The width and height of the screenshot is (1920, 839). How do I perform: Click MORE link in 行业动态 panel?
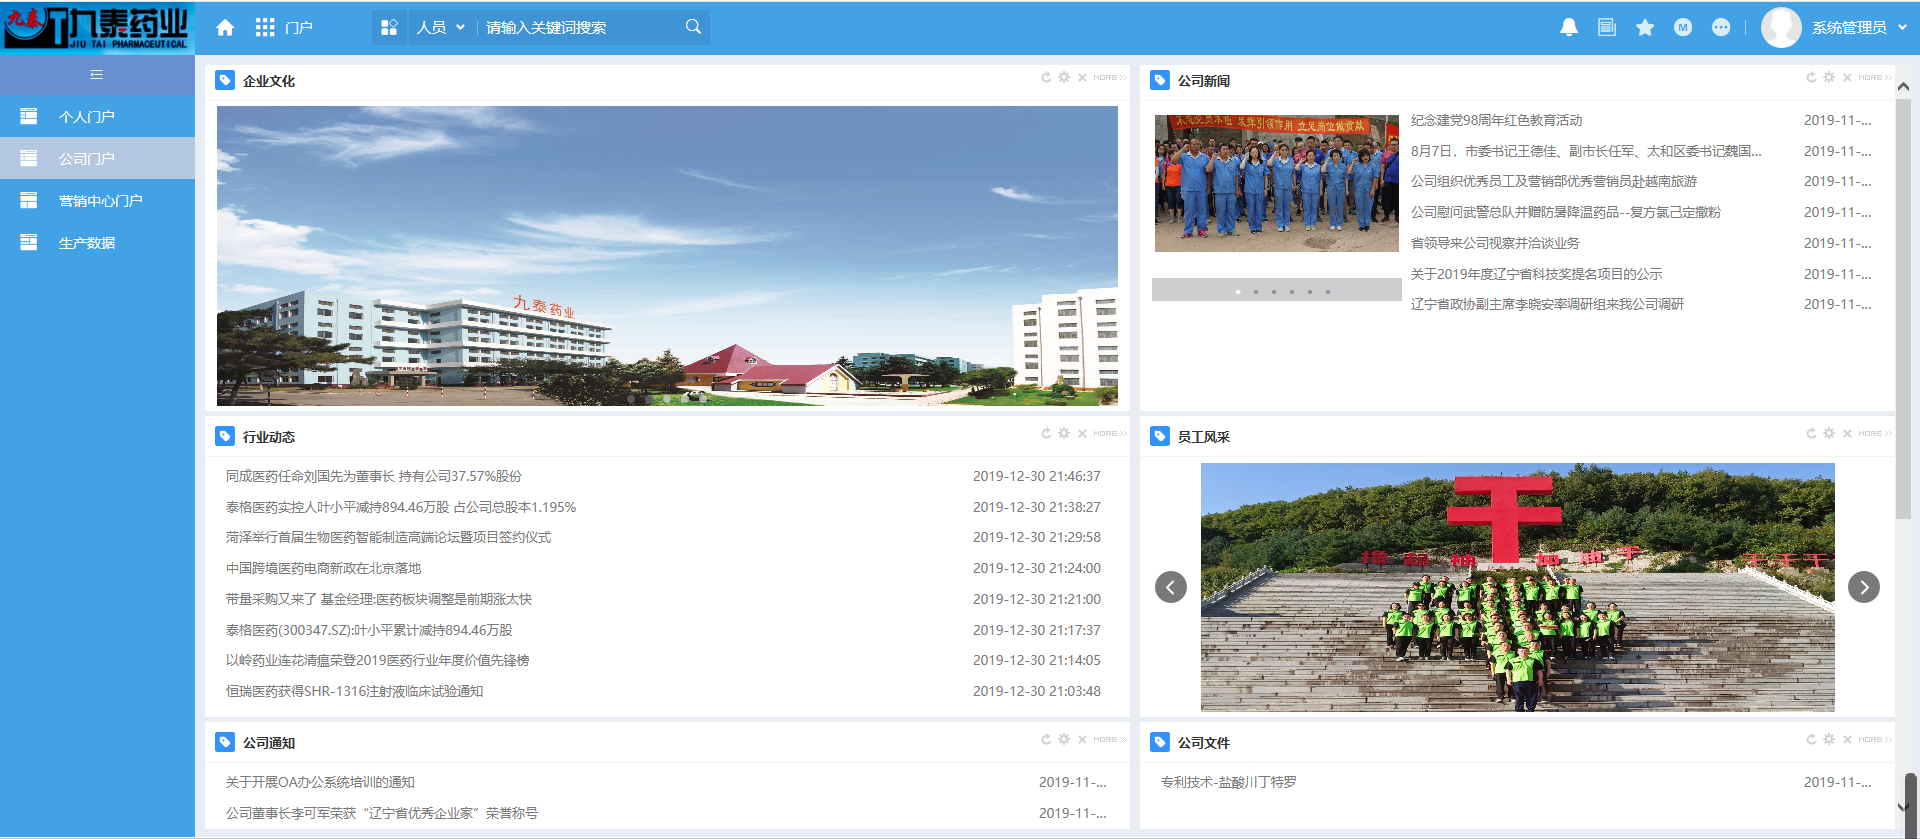1109,433
